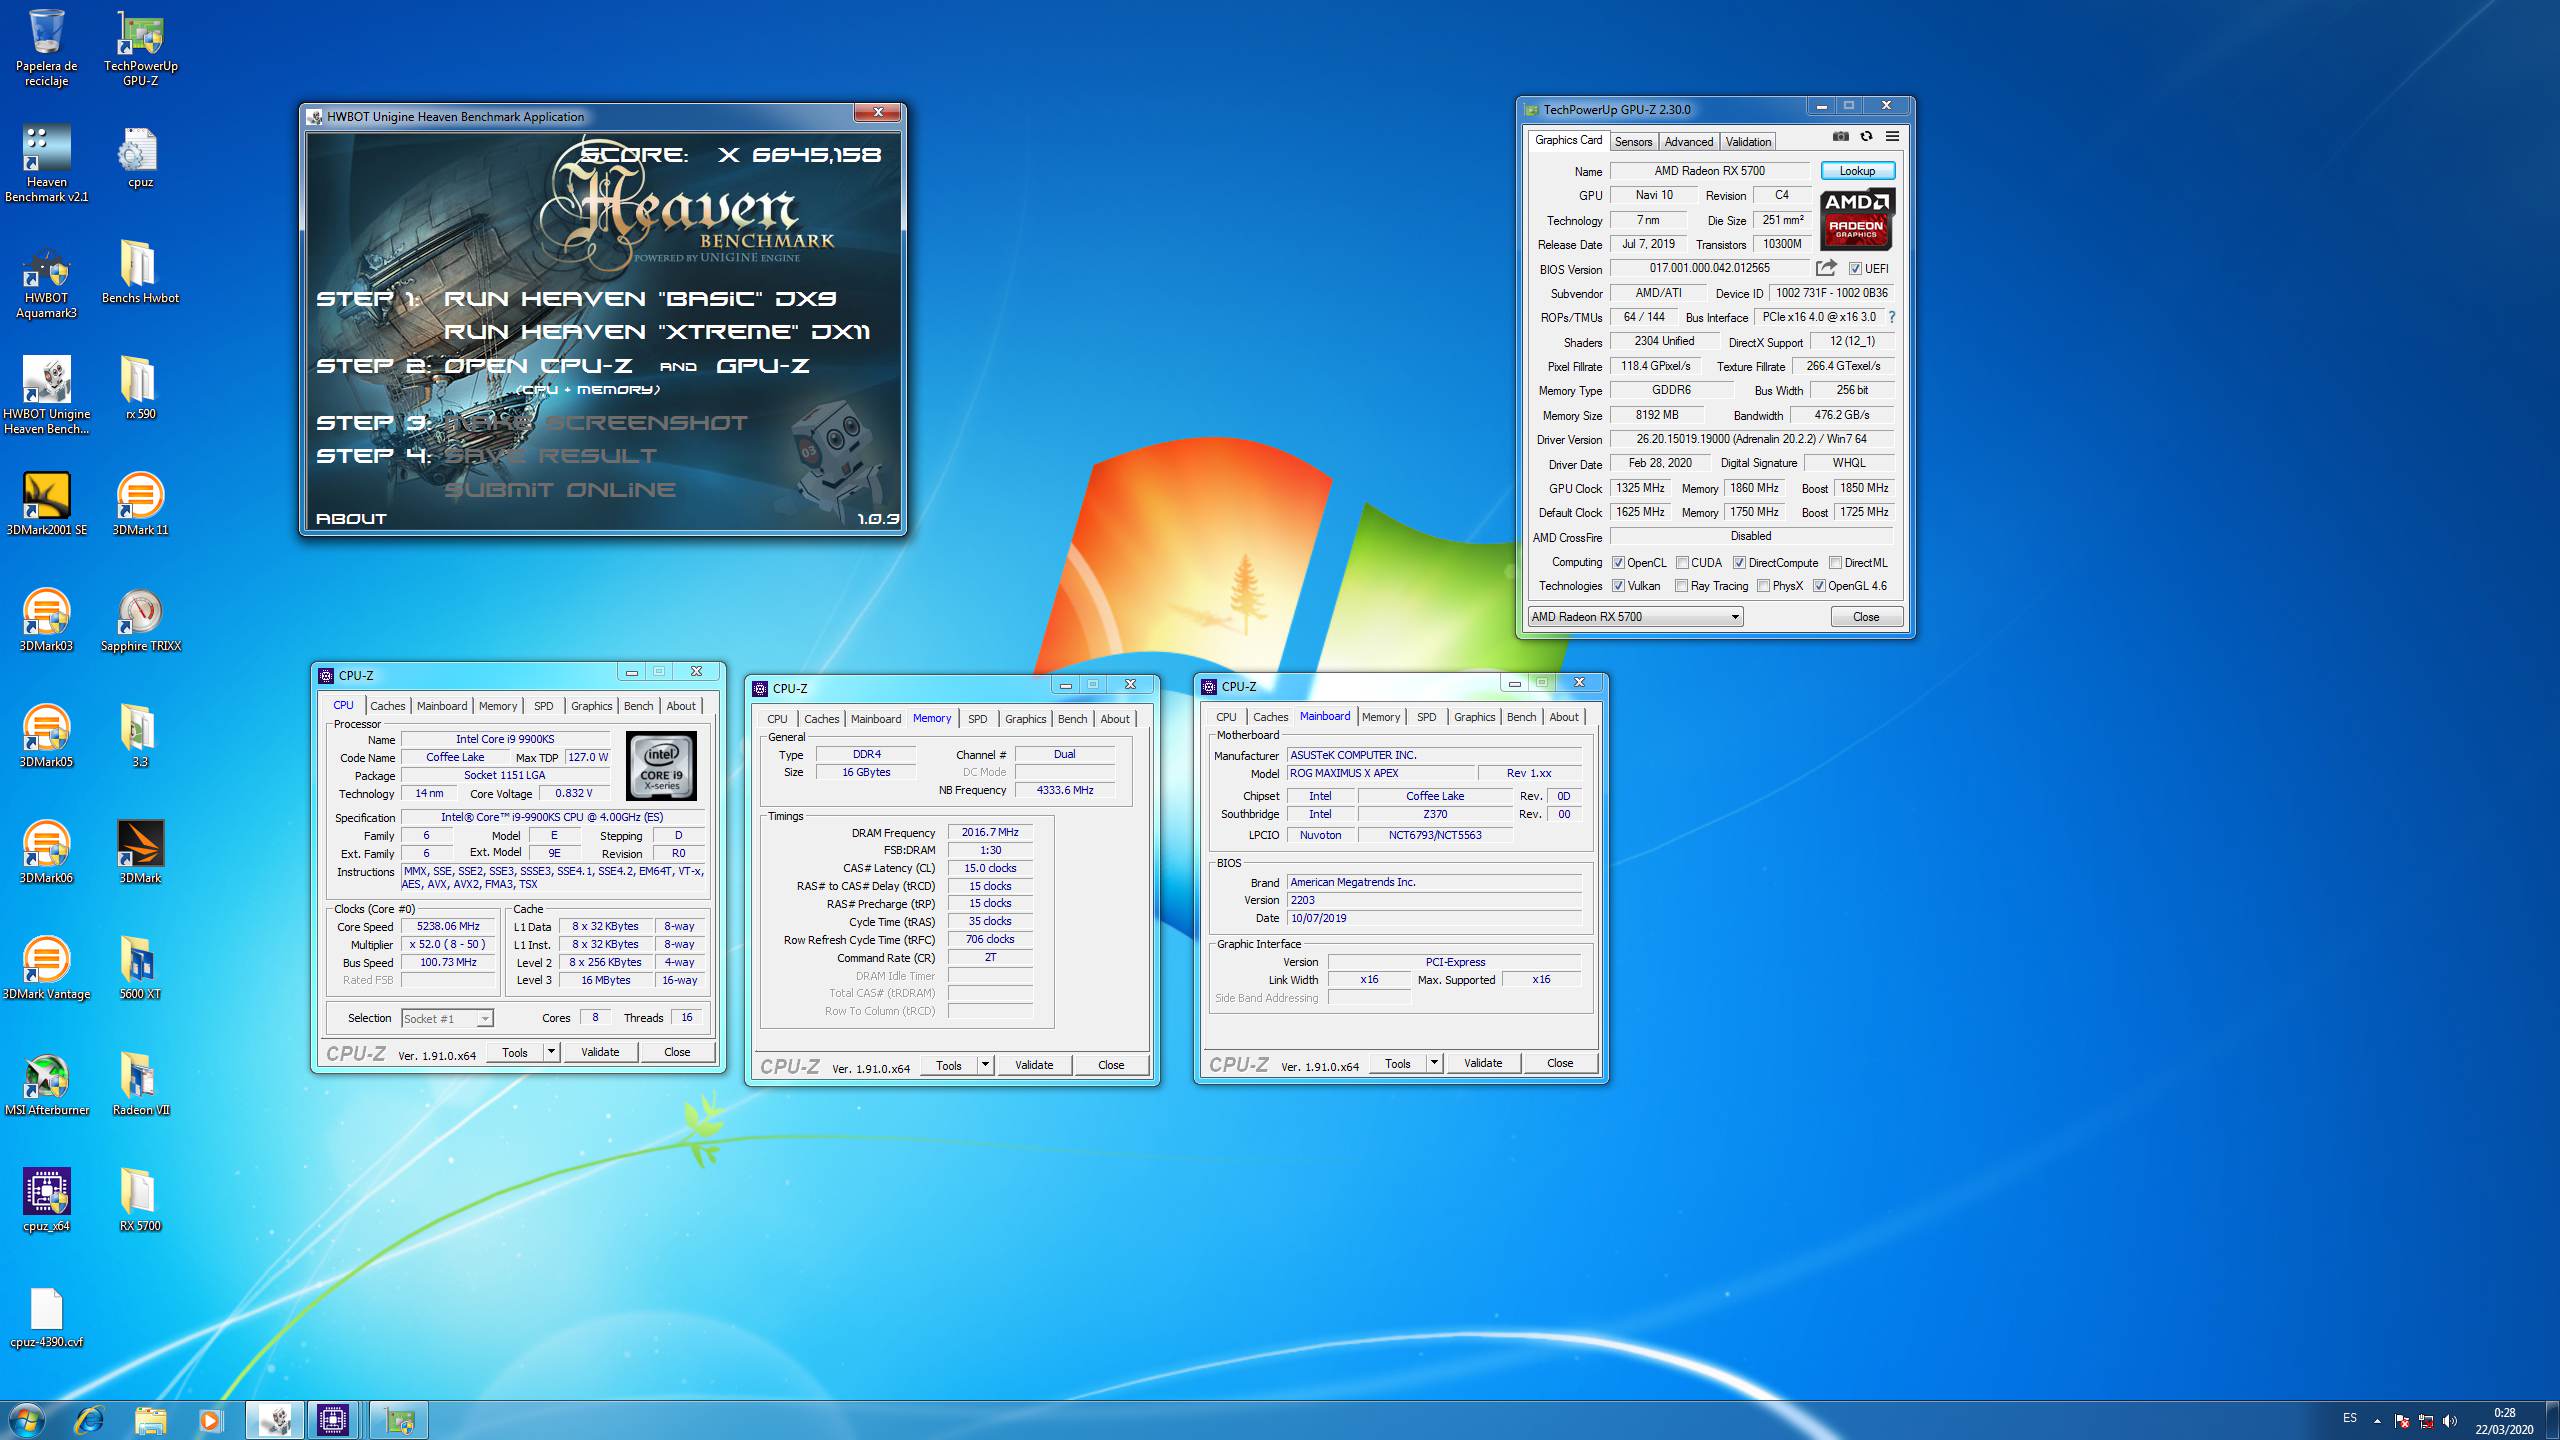This screenshot has width=2560, height=1440.
Task: Click SUBMIT ONLINE in the Heaven app
Action: pos(560,490)
